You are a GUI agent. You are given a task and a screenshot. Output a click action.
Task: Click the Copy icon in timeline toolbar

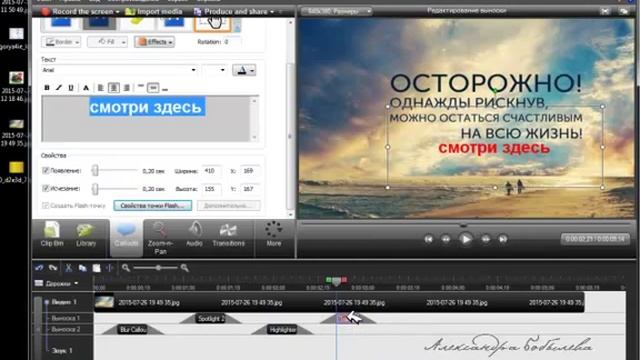[82, 268]
